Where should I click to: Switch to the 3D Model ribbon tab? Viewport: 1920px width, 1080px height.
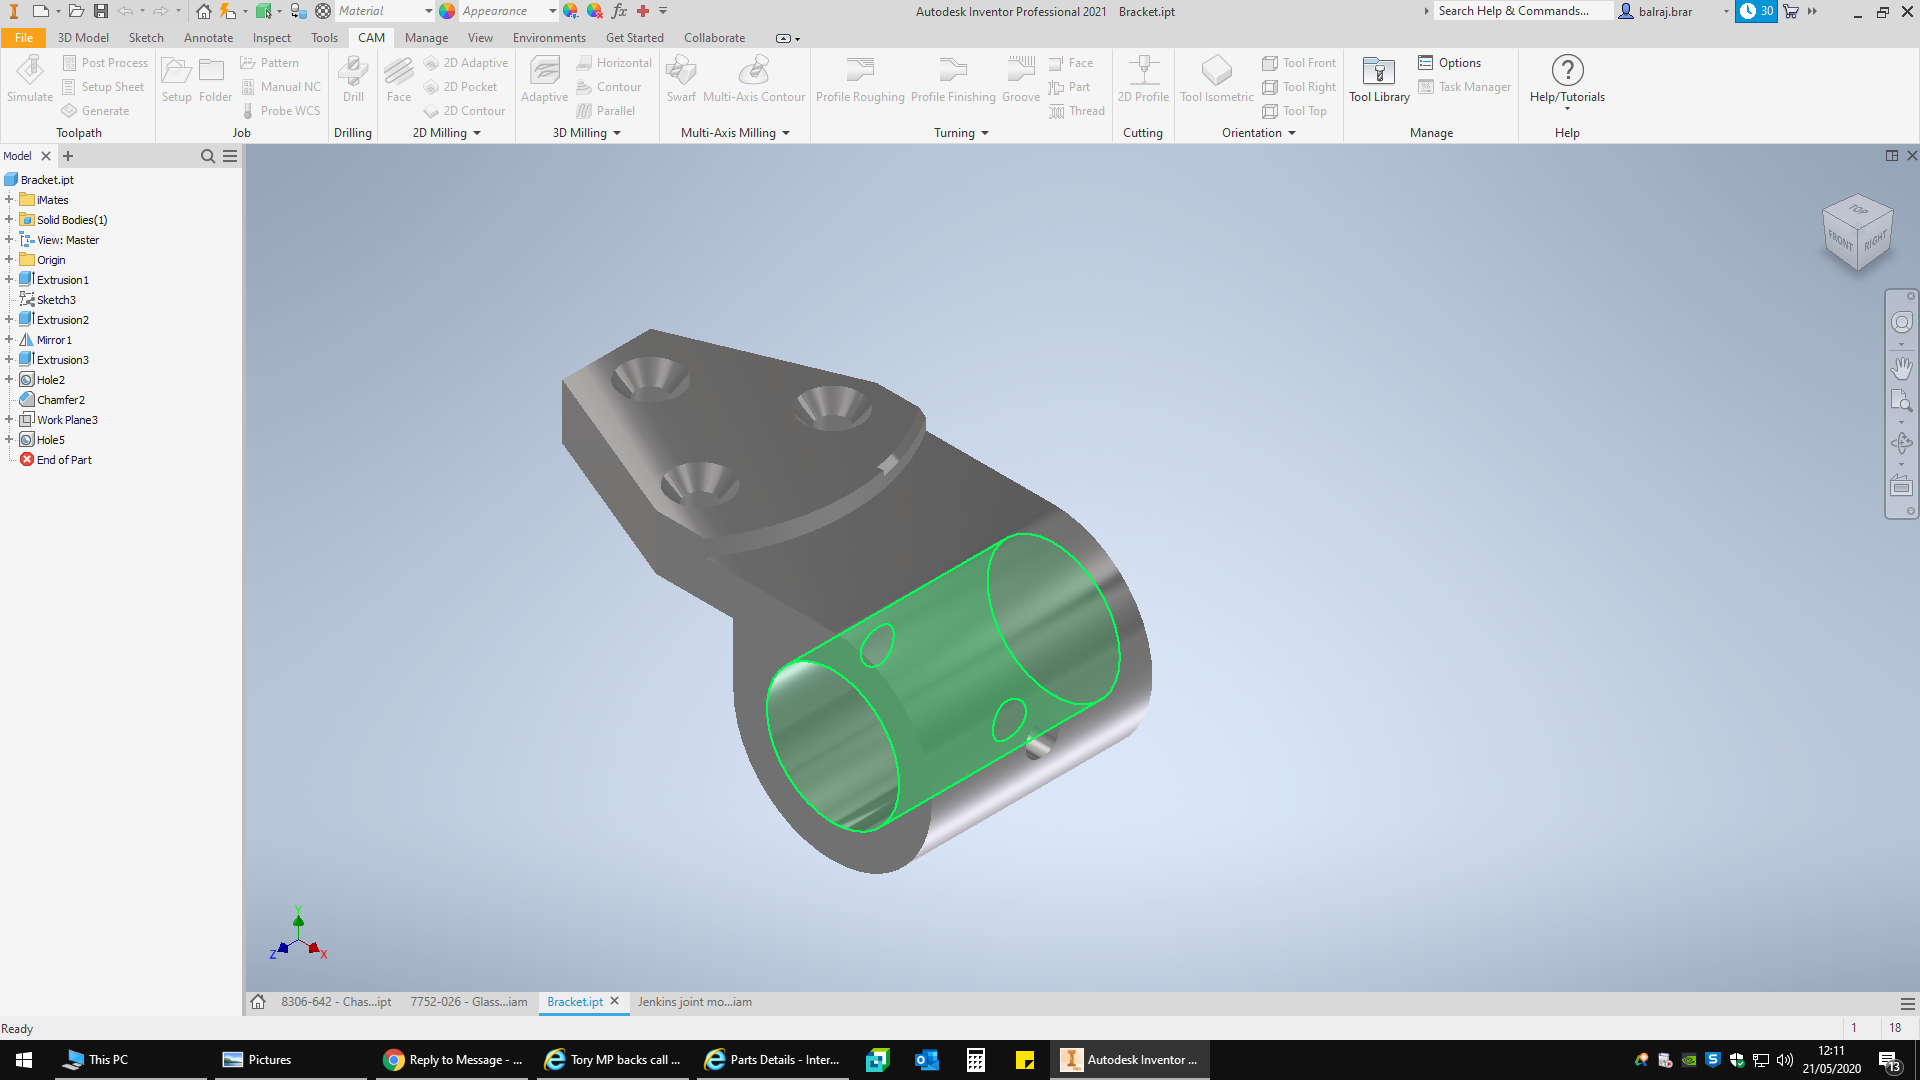pos(83,38)
